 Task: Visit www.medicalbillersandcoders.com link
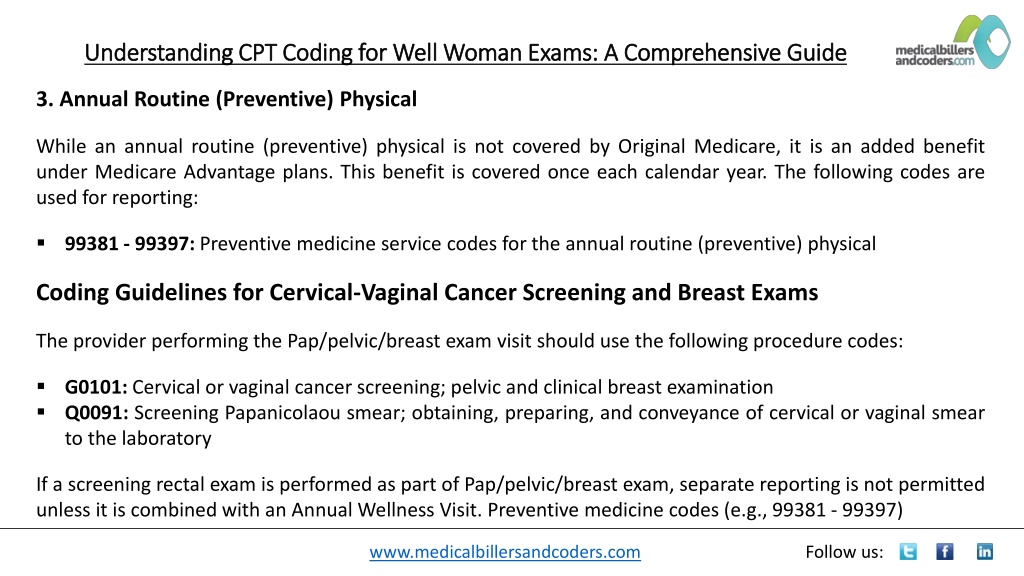[x=505, y=552]
